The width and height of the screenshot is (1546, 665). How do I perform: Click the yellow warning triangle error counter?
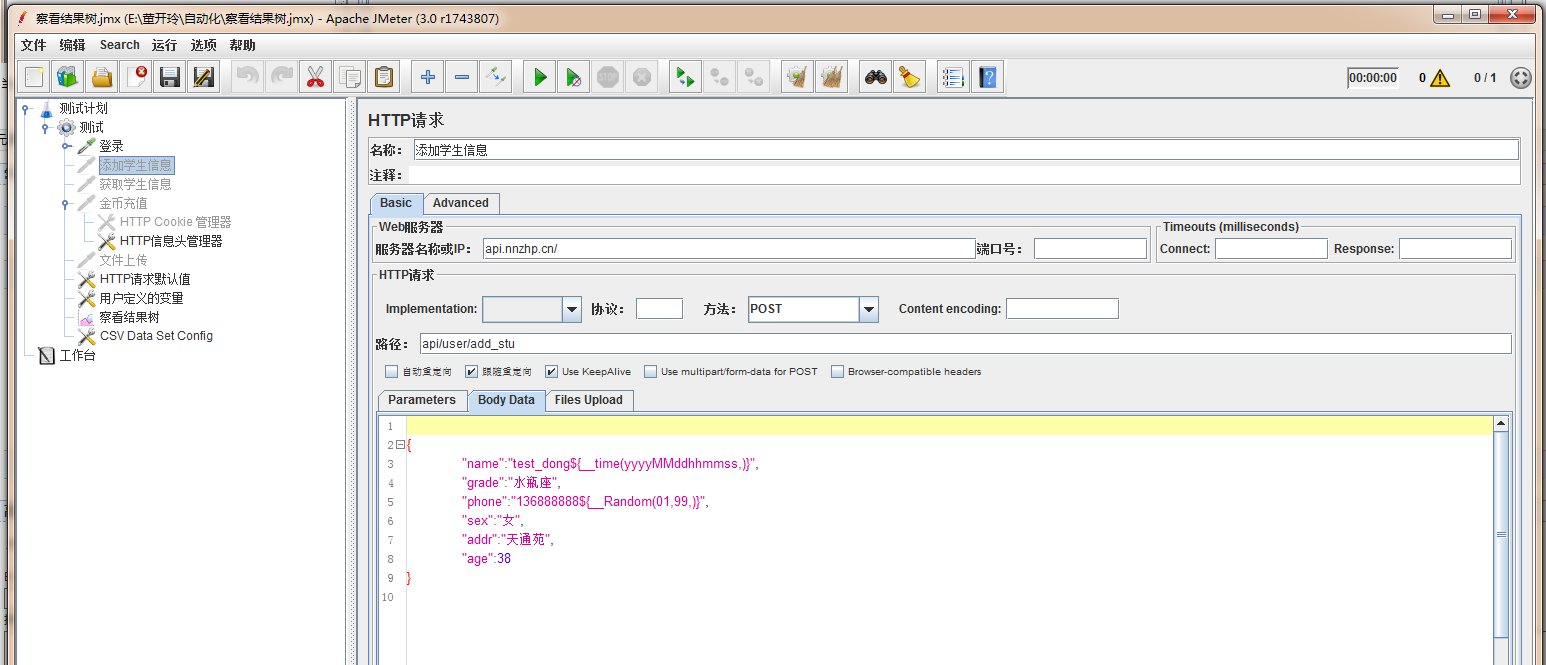coord(1440,78)
